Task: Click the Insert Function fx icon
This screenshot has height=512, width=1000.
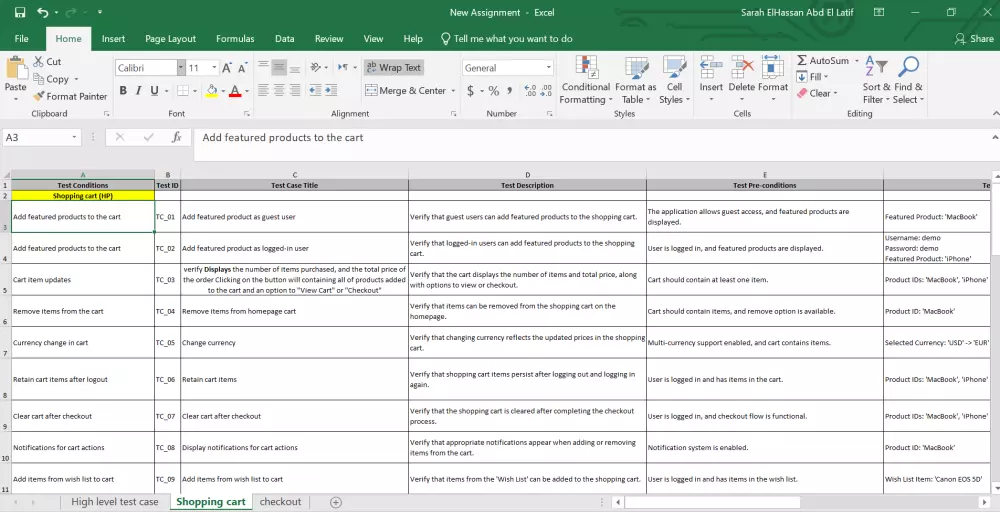Action: tap(177, 138)
